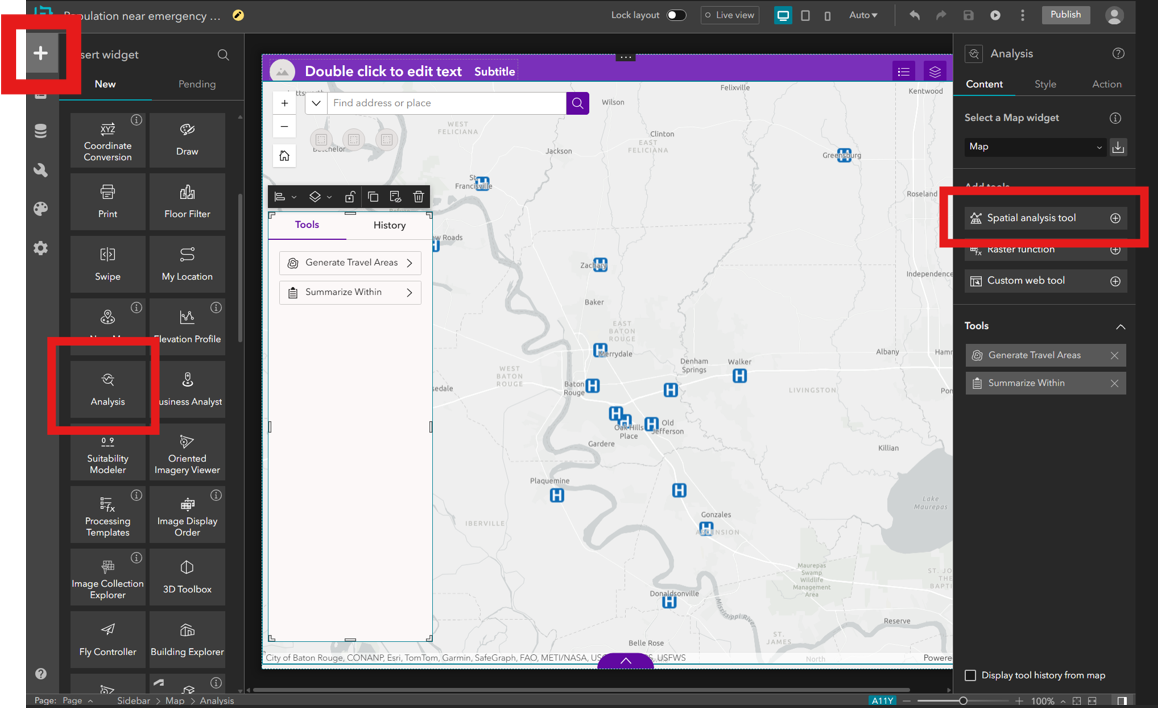Select the Draw widget icon
The image size is (1158, 708).
pyautogui.click(x=187, y=140)
